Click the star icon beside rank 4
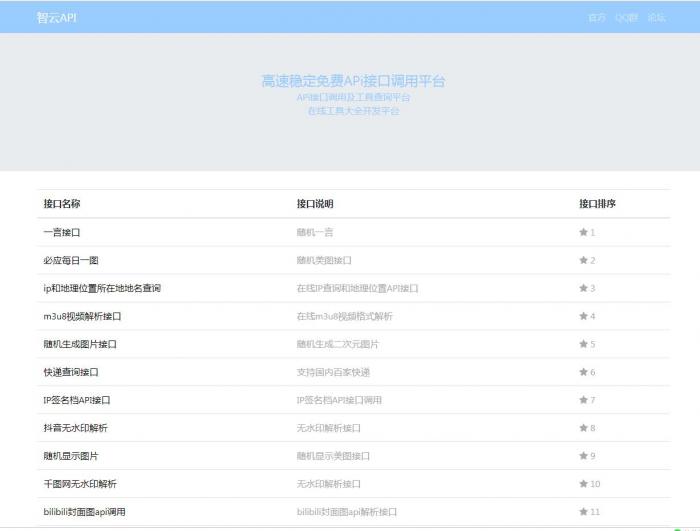Image resolution: width=700 pixels, height=531 pixels. pyautogui.click(x=583, y=316)
